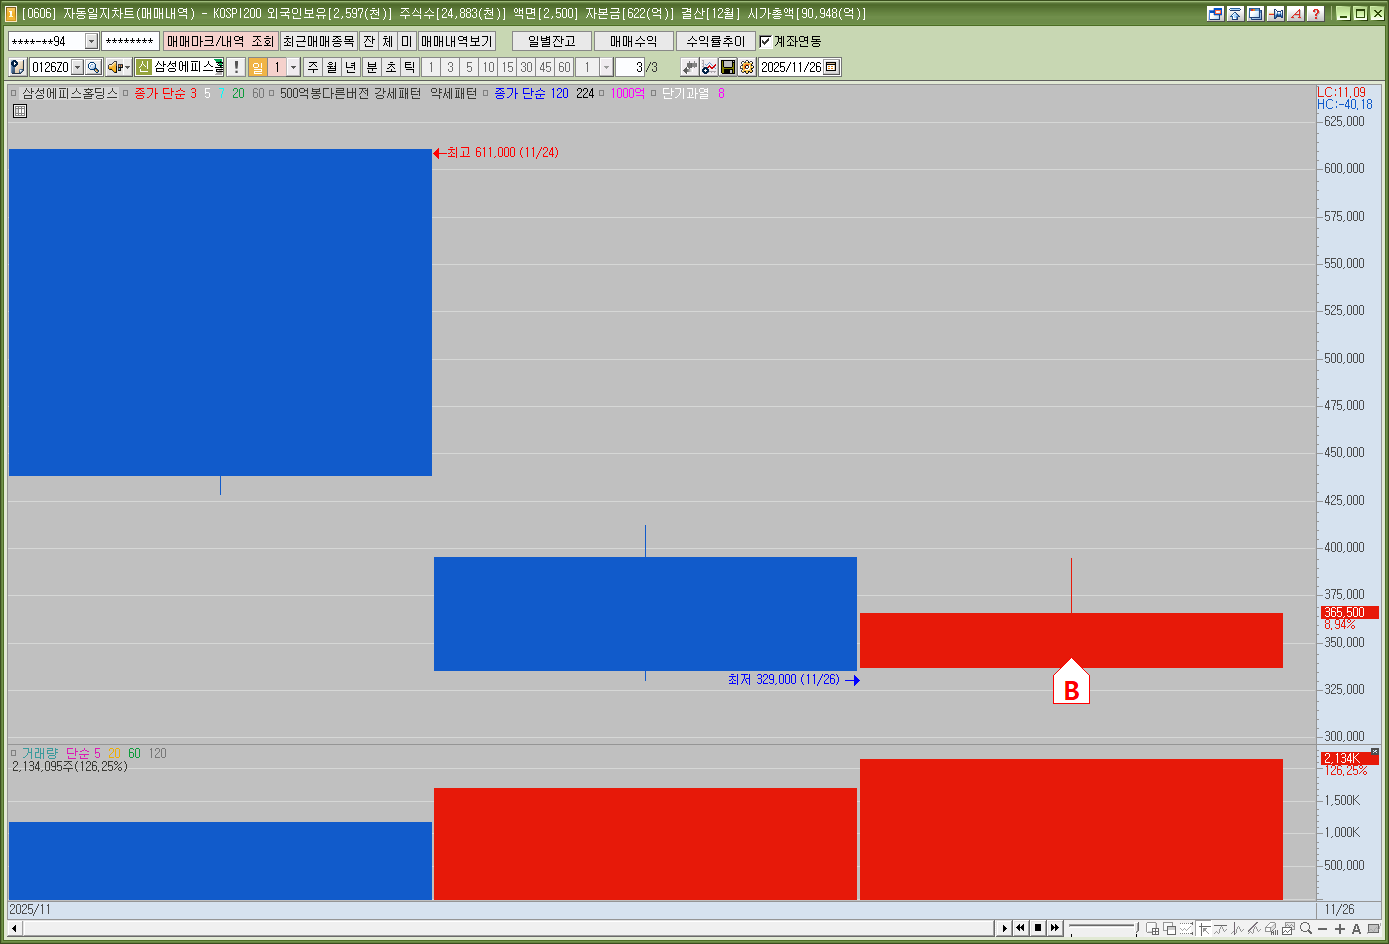Click the rewind button on bottom bar
This screenshot has width=1389, height=944.
coord(1021,928)
